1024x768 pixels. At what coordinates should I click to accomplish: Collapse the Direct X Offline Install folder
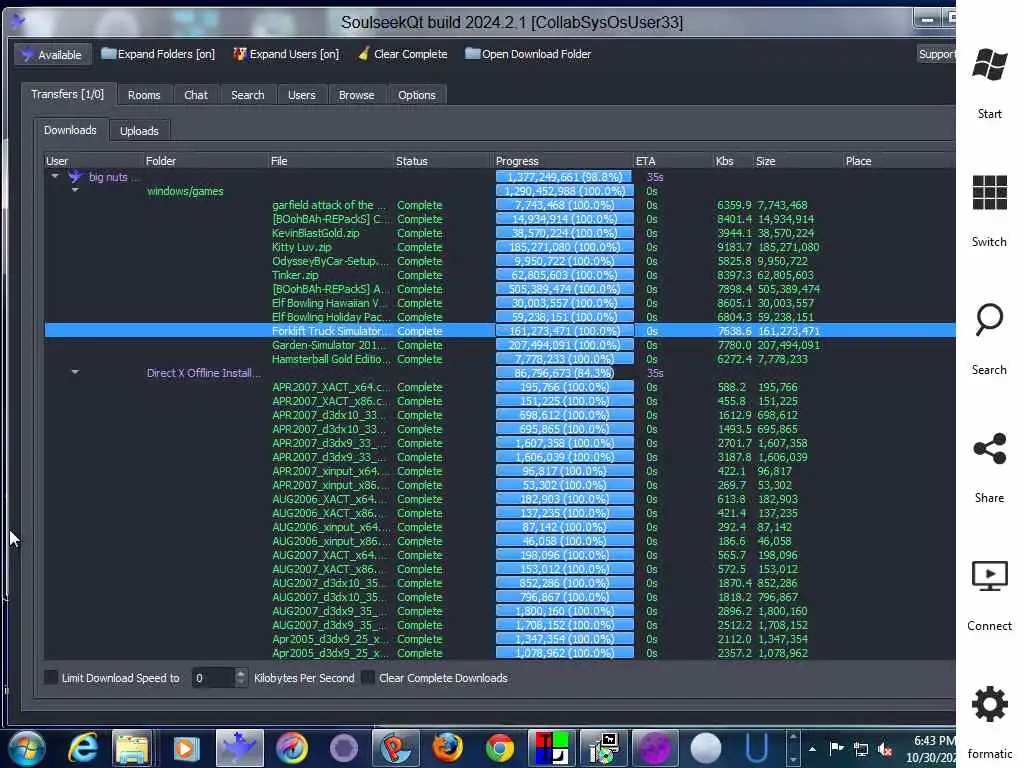tap(75, 372)
